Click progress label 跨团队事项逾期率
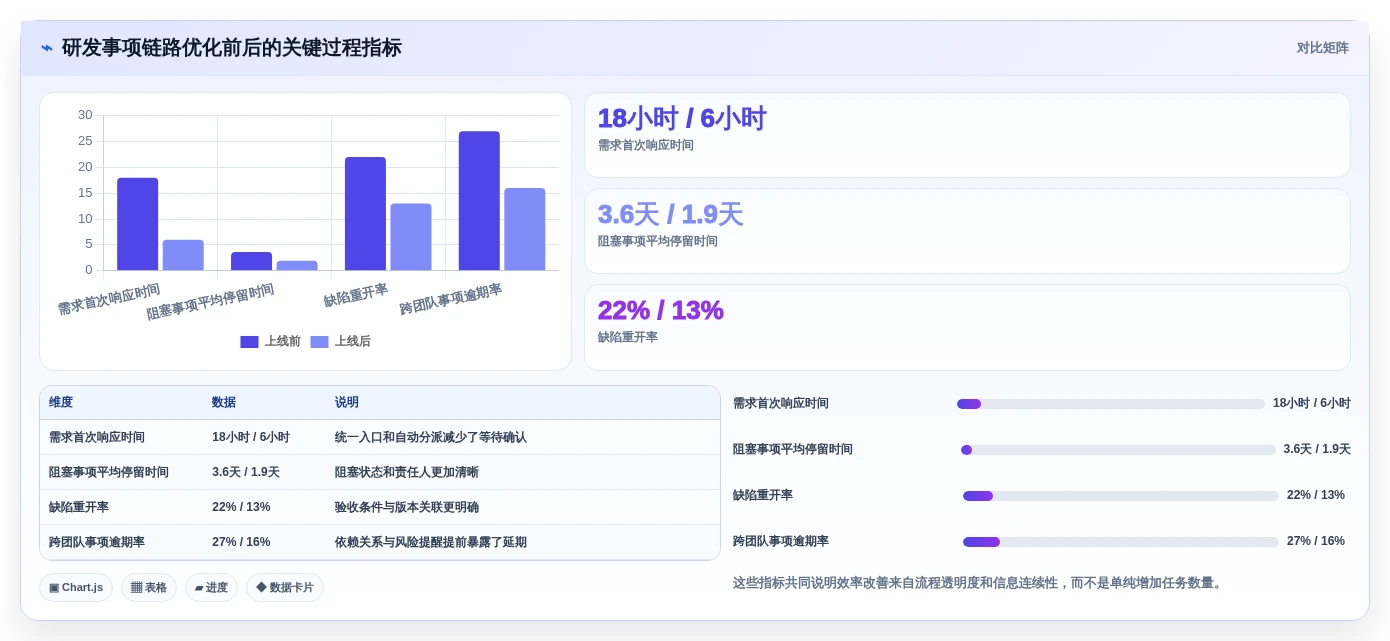Screen dimensions: 1390x641 [x=781, y=542]
